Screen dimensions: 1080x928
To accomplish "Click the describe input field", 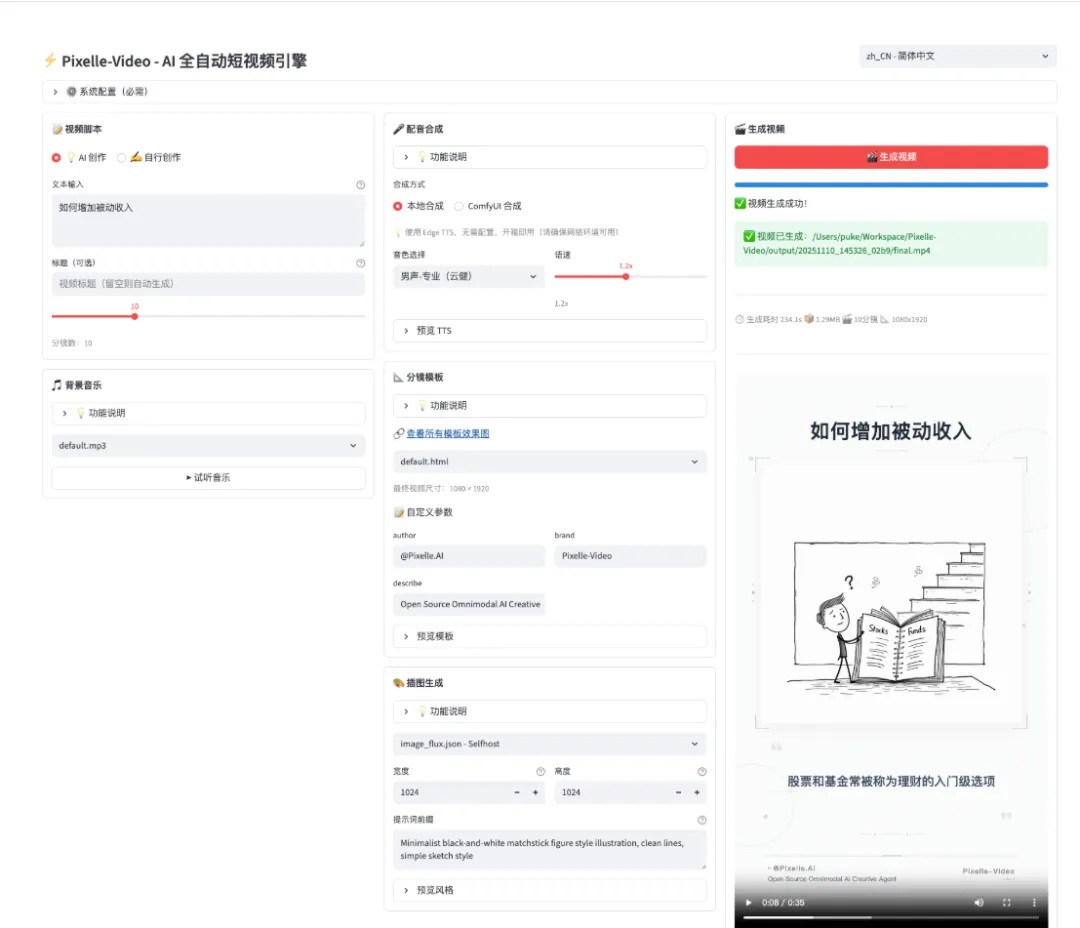I will pyautogui.click(x=468, y=604).
